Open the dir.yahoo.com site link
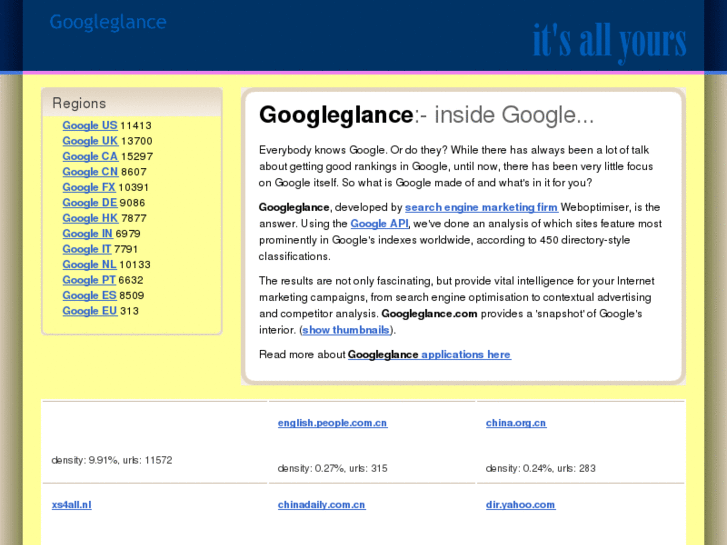The image size is (727, 545). (x=520, y=505)
